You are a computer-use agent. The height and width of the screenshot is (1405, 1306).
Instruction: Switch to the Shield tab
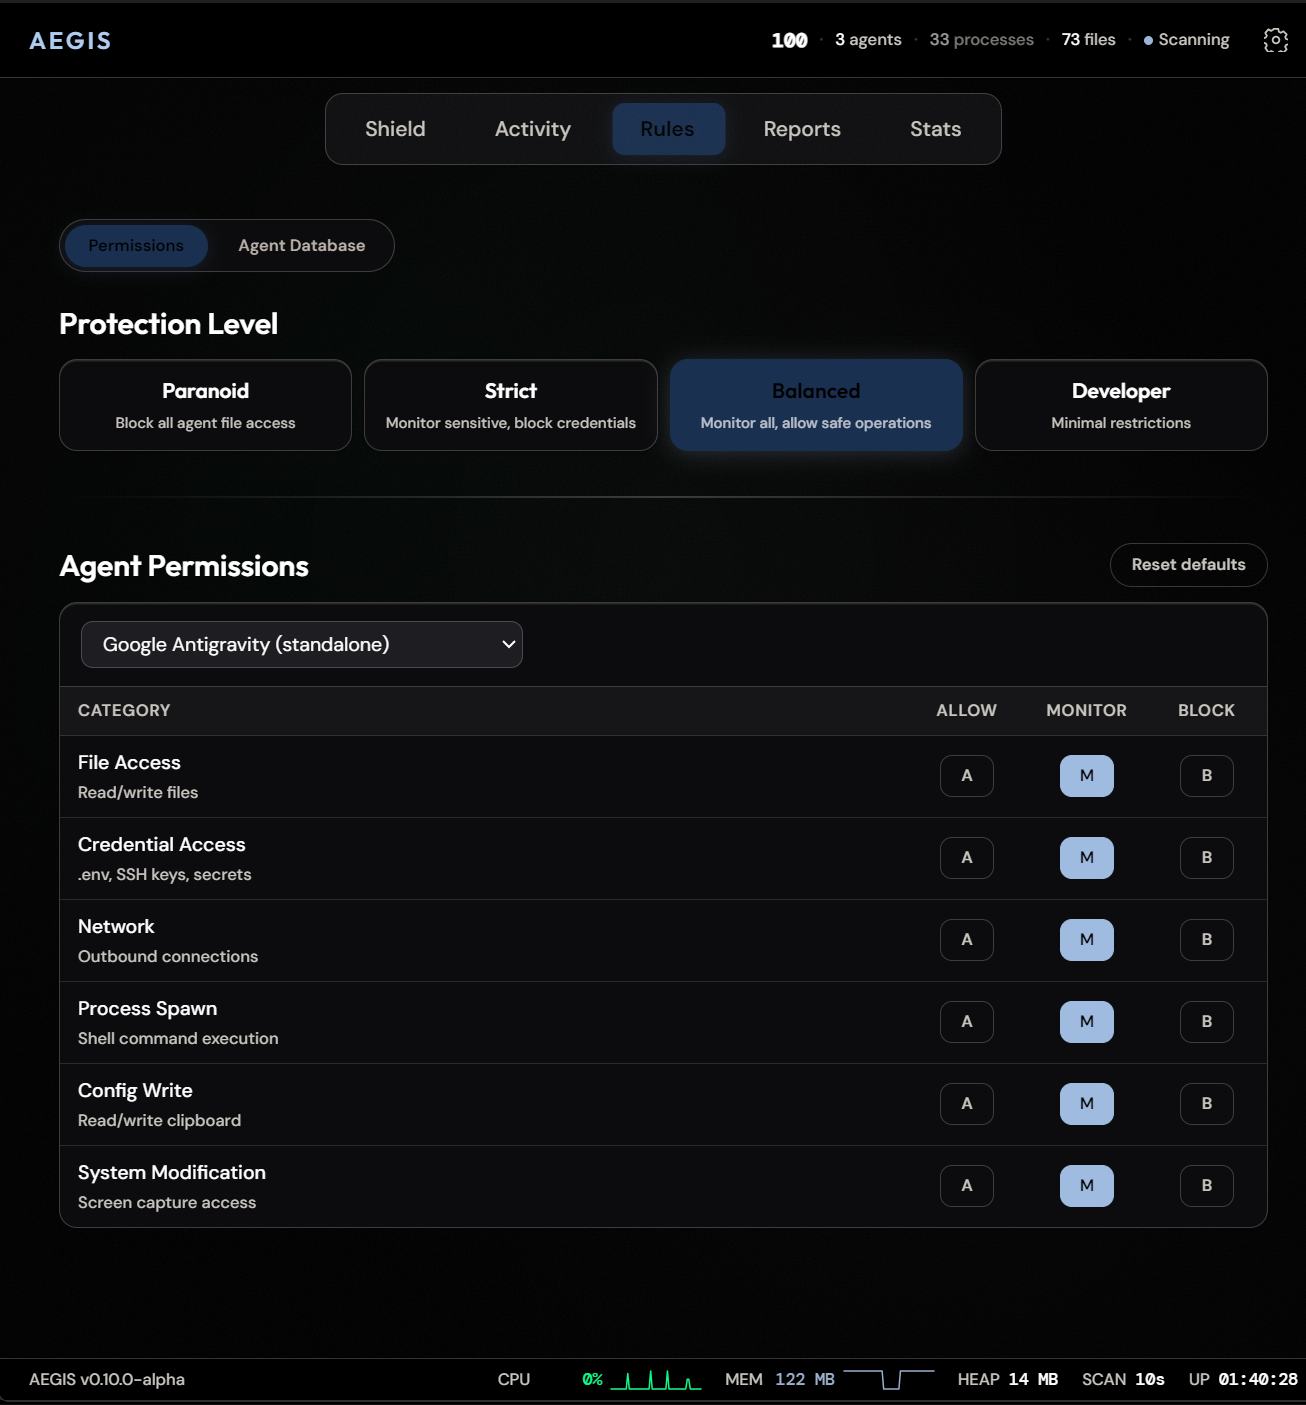(395, 129)
